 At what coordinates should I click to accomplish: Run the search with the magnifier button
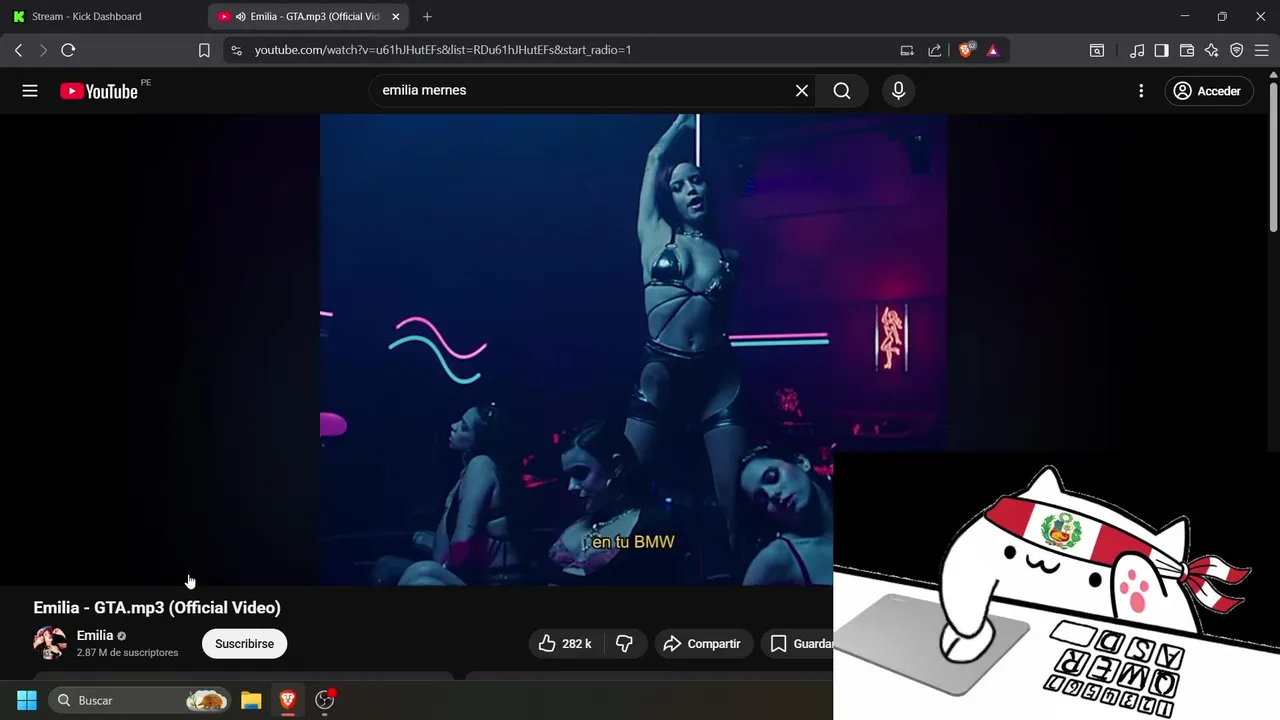pyautogui.click(x=842, y=91)
